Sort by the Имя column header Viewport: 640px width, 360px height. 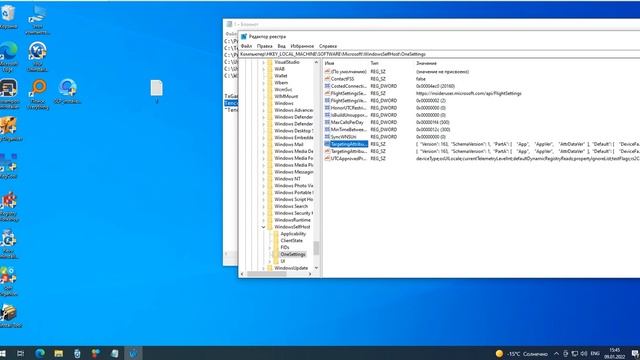[329, 63]
